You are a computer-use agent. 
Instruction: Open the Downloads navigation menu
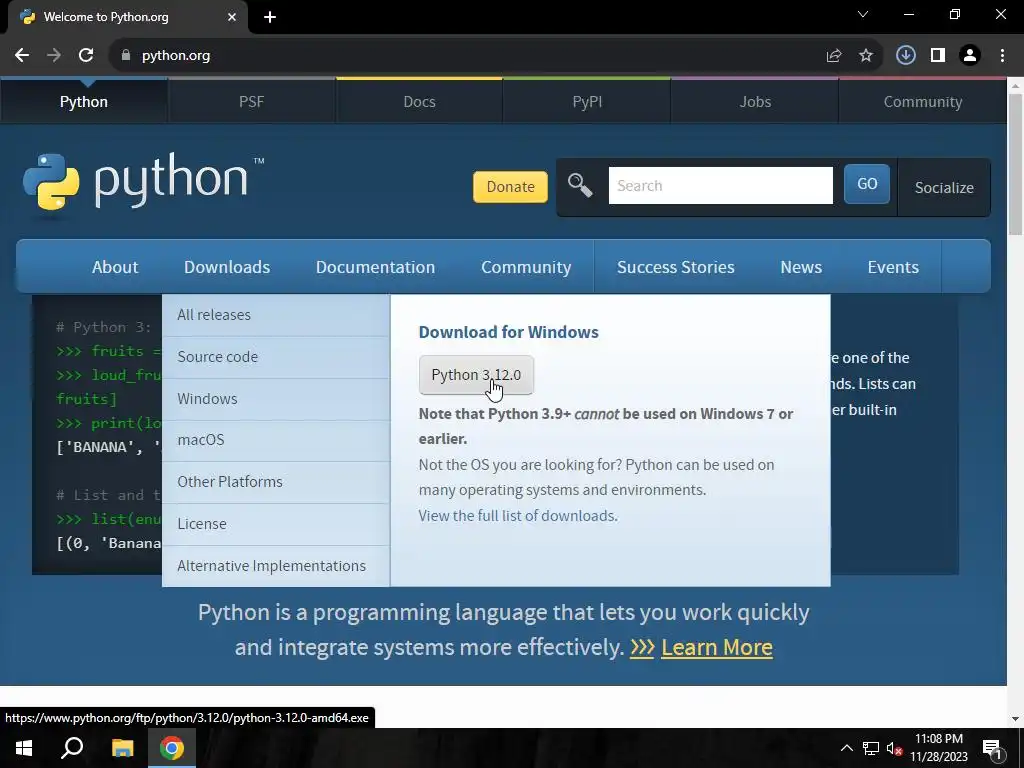tap(227, 267)
